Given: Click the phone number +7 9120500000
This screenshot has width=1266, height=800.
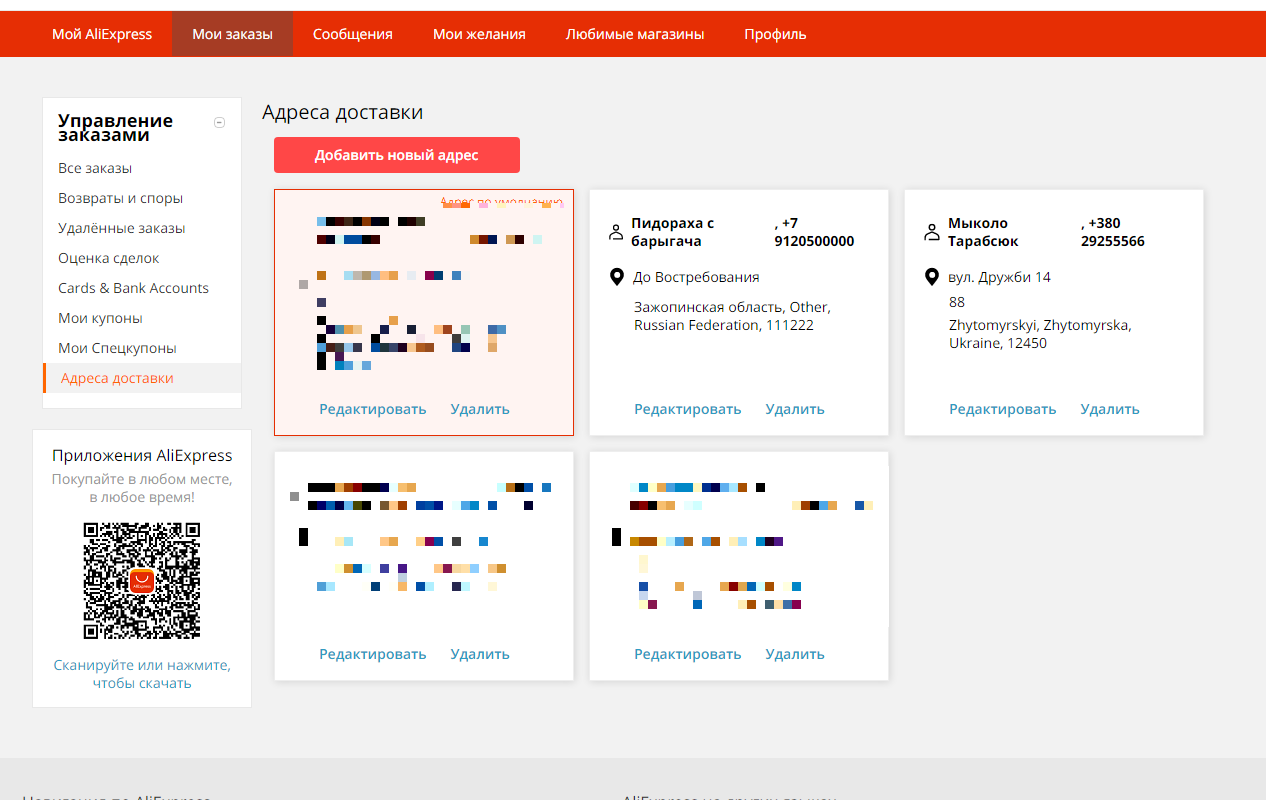Looking at the screenshot, I should 814,232.
